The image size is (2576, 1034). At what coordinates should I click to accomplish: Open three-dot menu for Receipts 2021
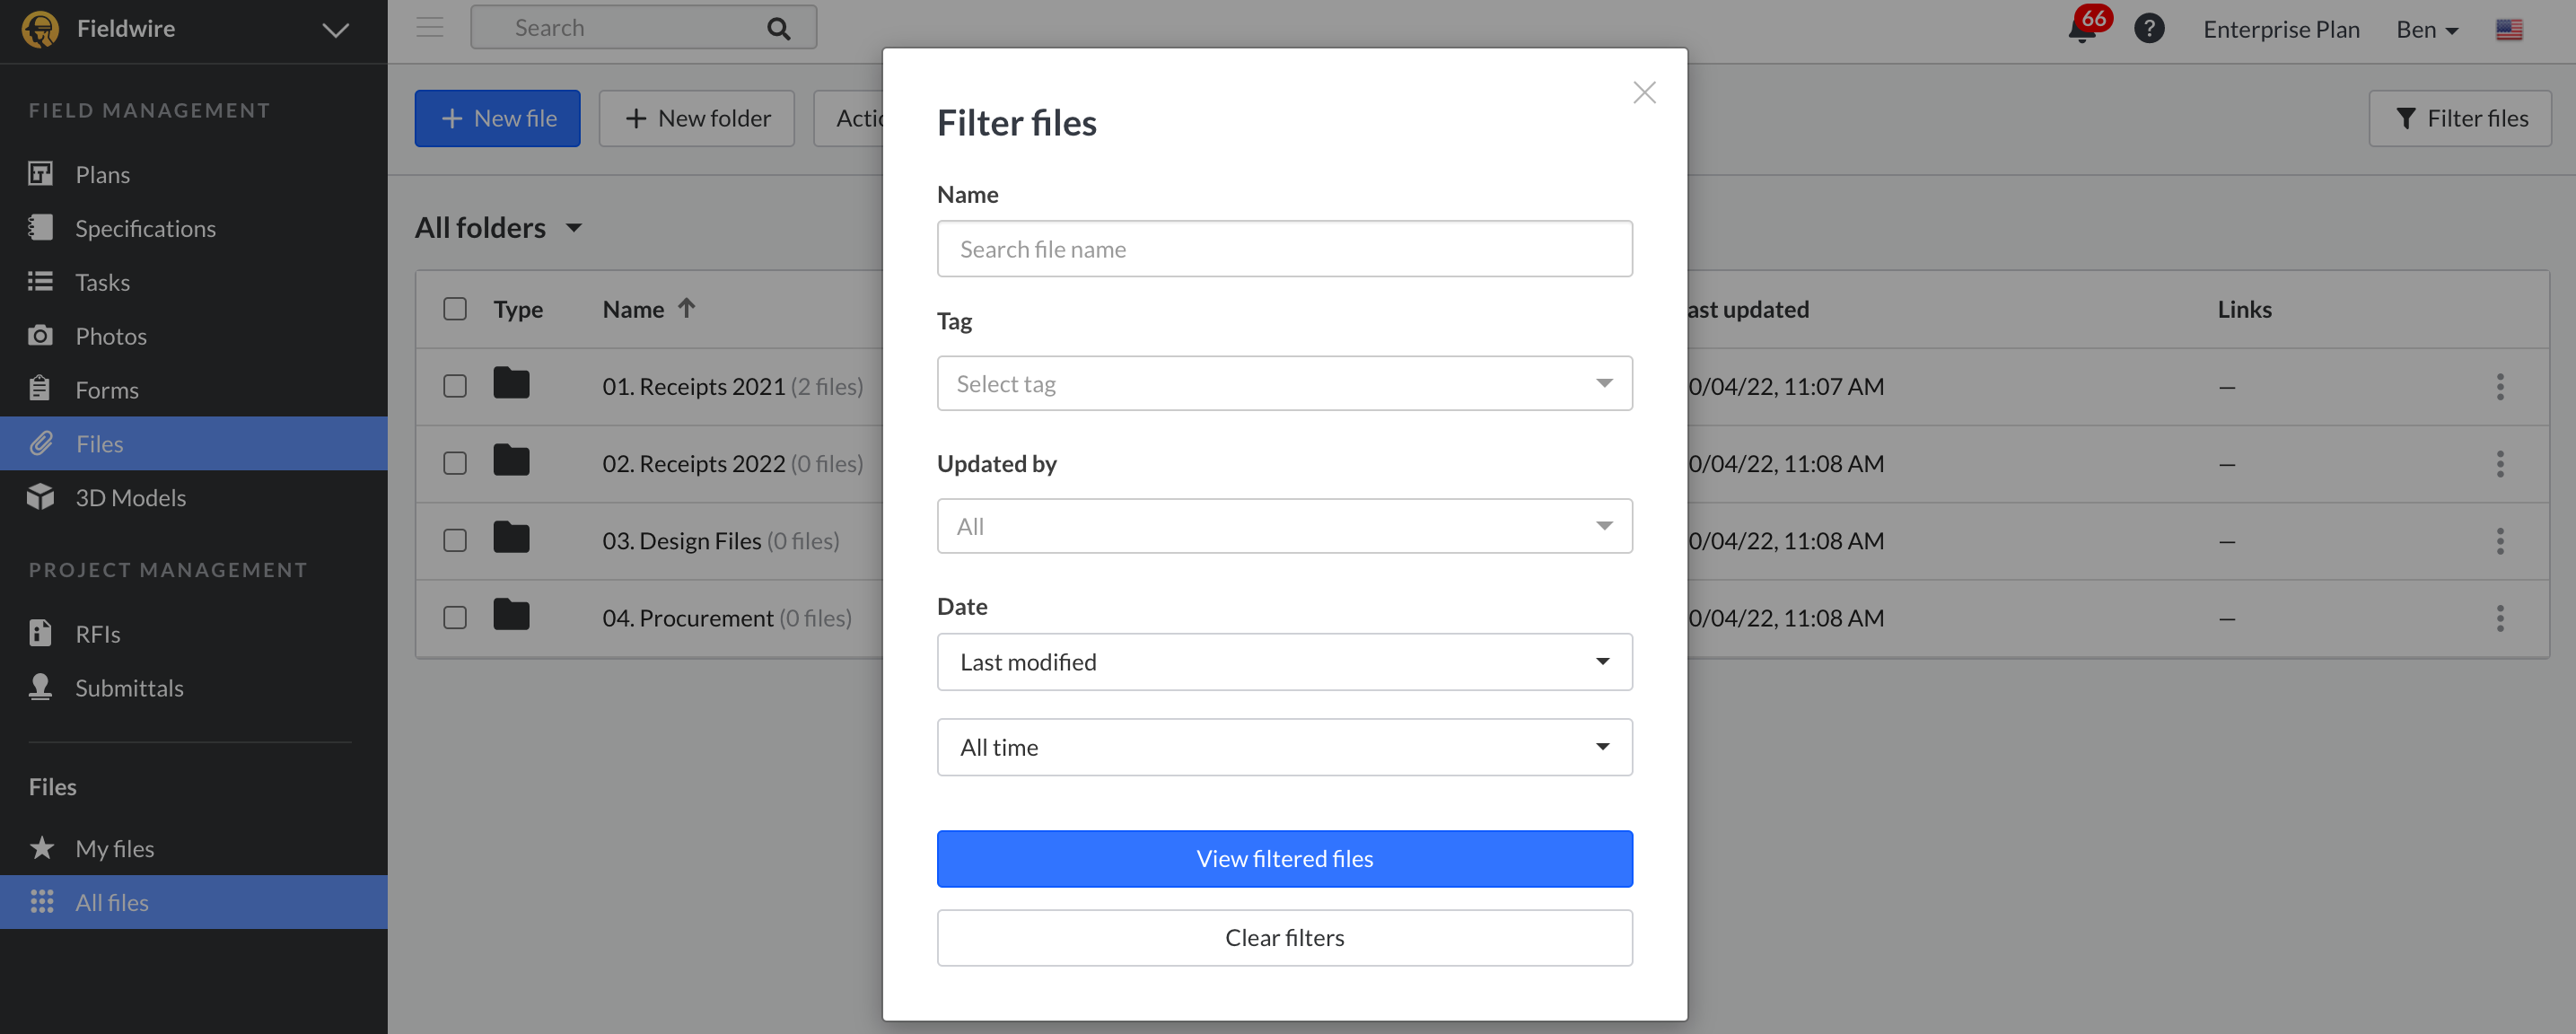click(x=2499, y=387)
